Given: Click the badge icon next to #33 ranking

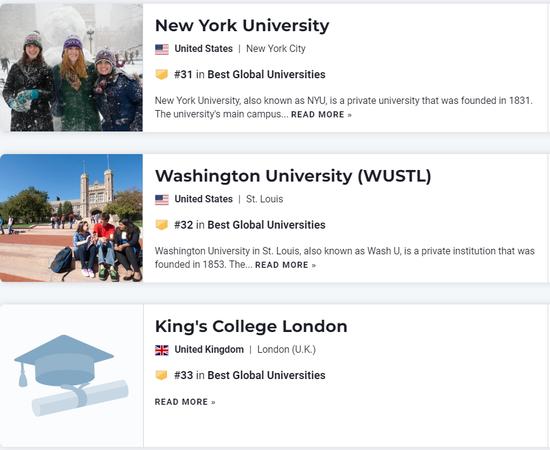Looking at the screenshot, I should (x=161, y=375).
